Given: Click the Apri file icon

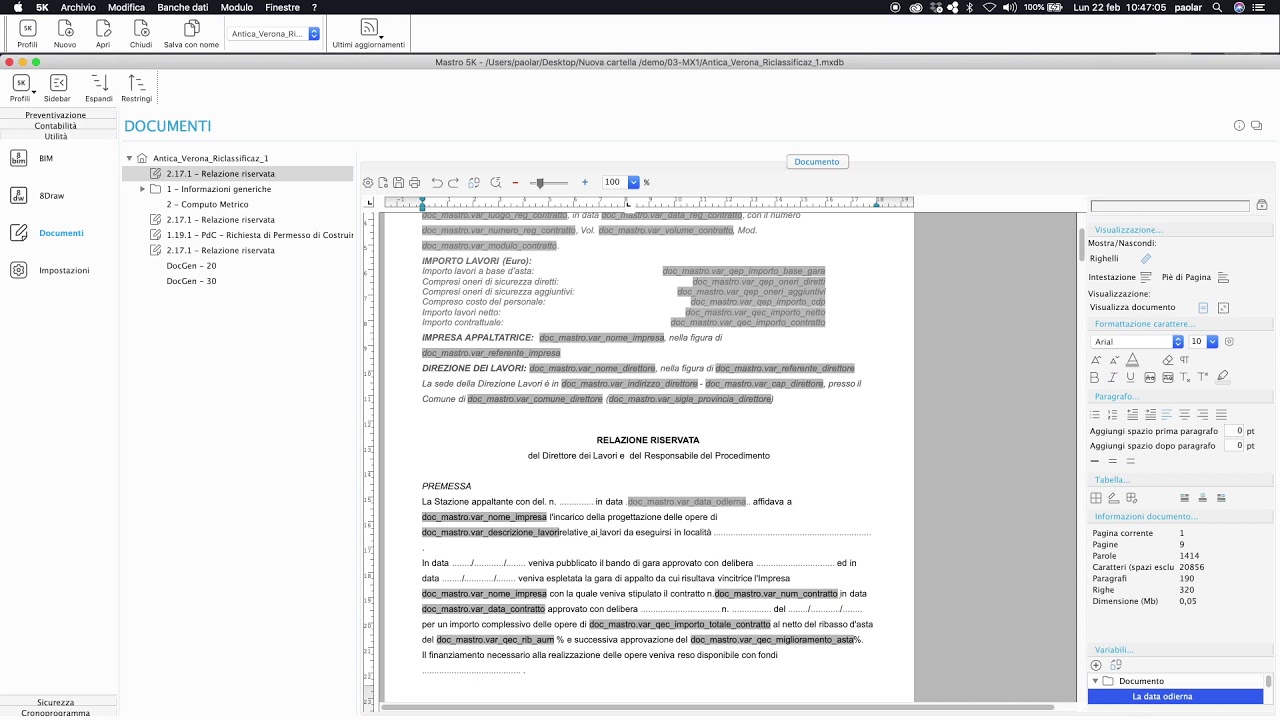Looking at the screenshot, I should tap(103, 28).
